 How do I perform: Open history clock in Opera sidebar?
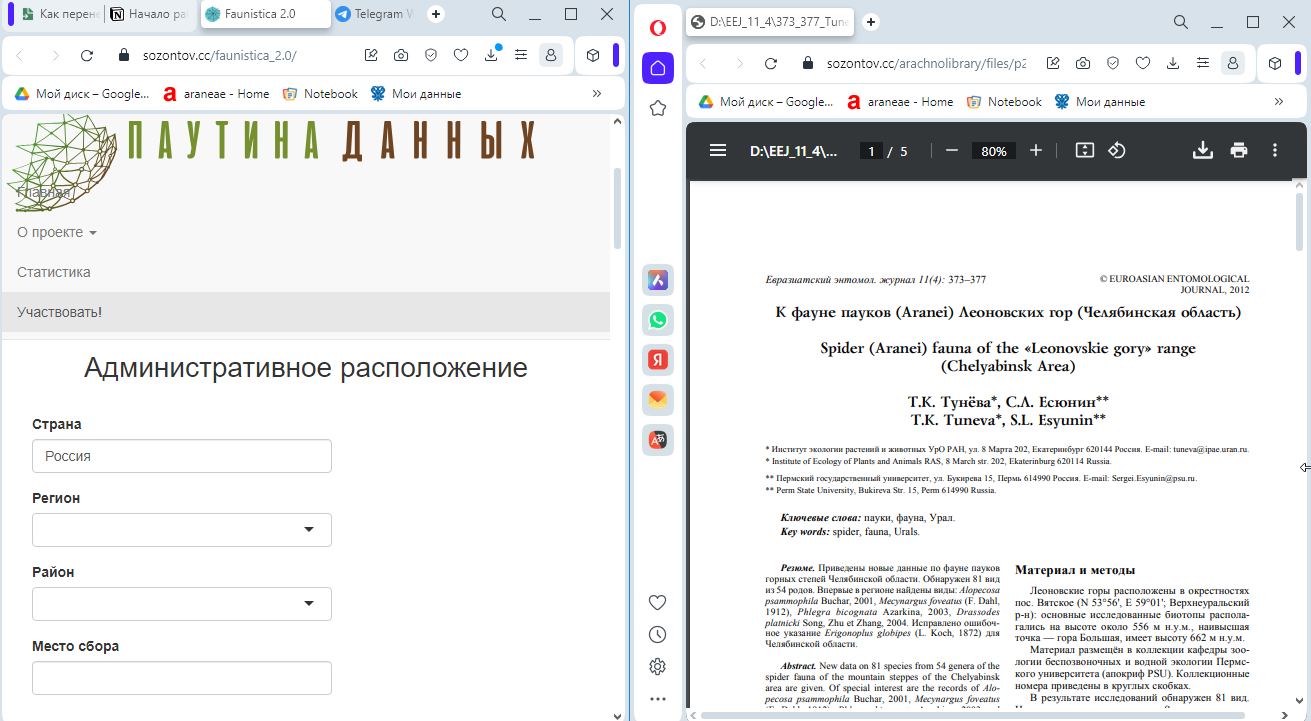pos(658,634)
